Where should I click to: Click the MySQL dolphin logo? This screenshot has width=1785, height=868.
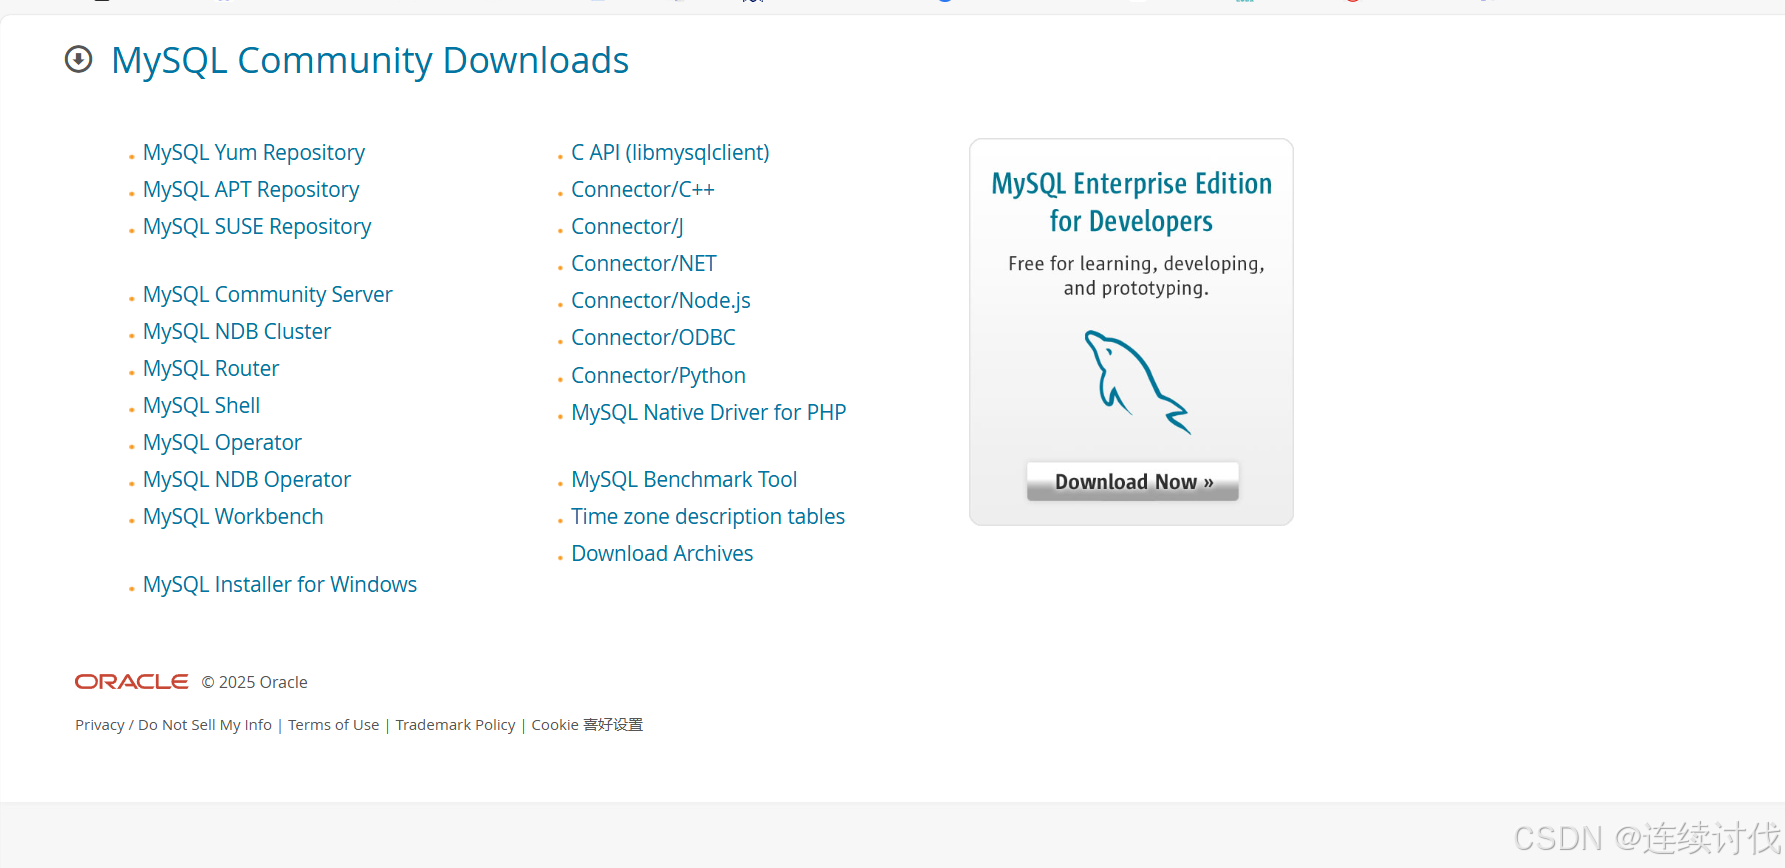pyautogui.click(x=1137, y=382)
